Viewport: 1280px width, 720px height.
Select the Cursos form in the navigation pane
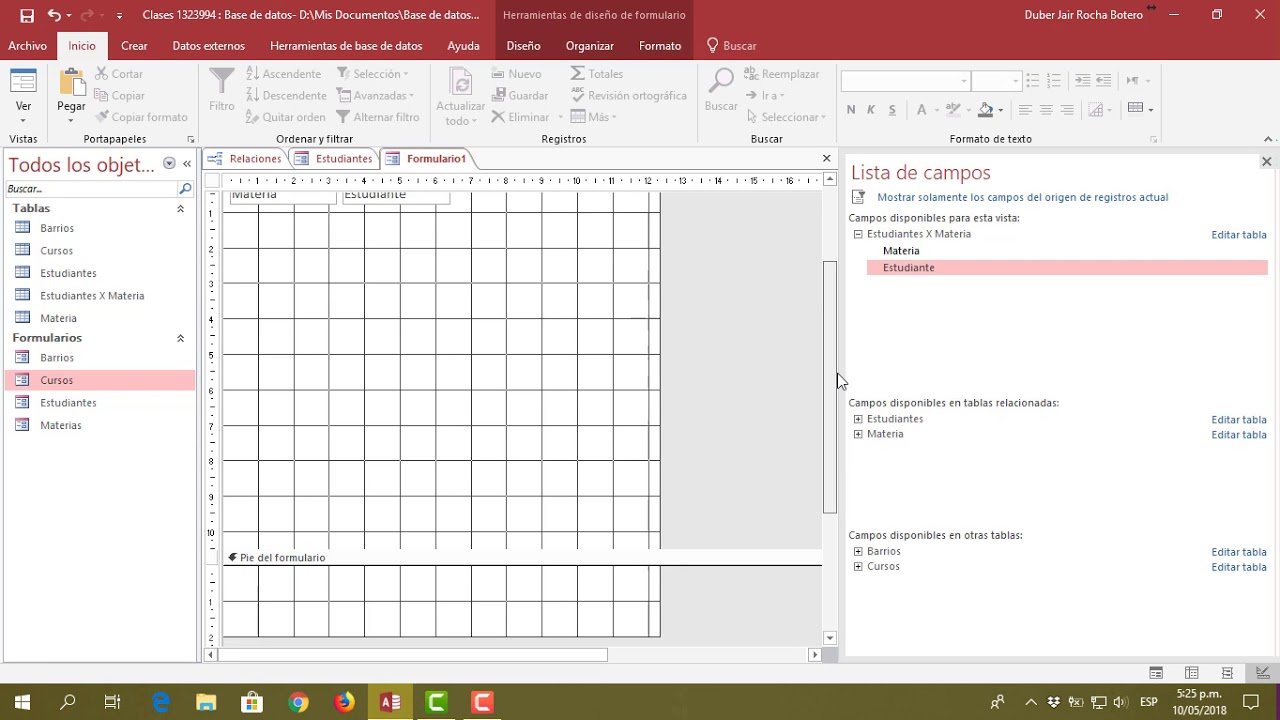(100, 380)
